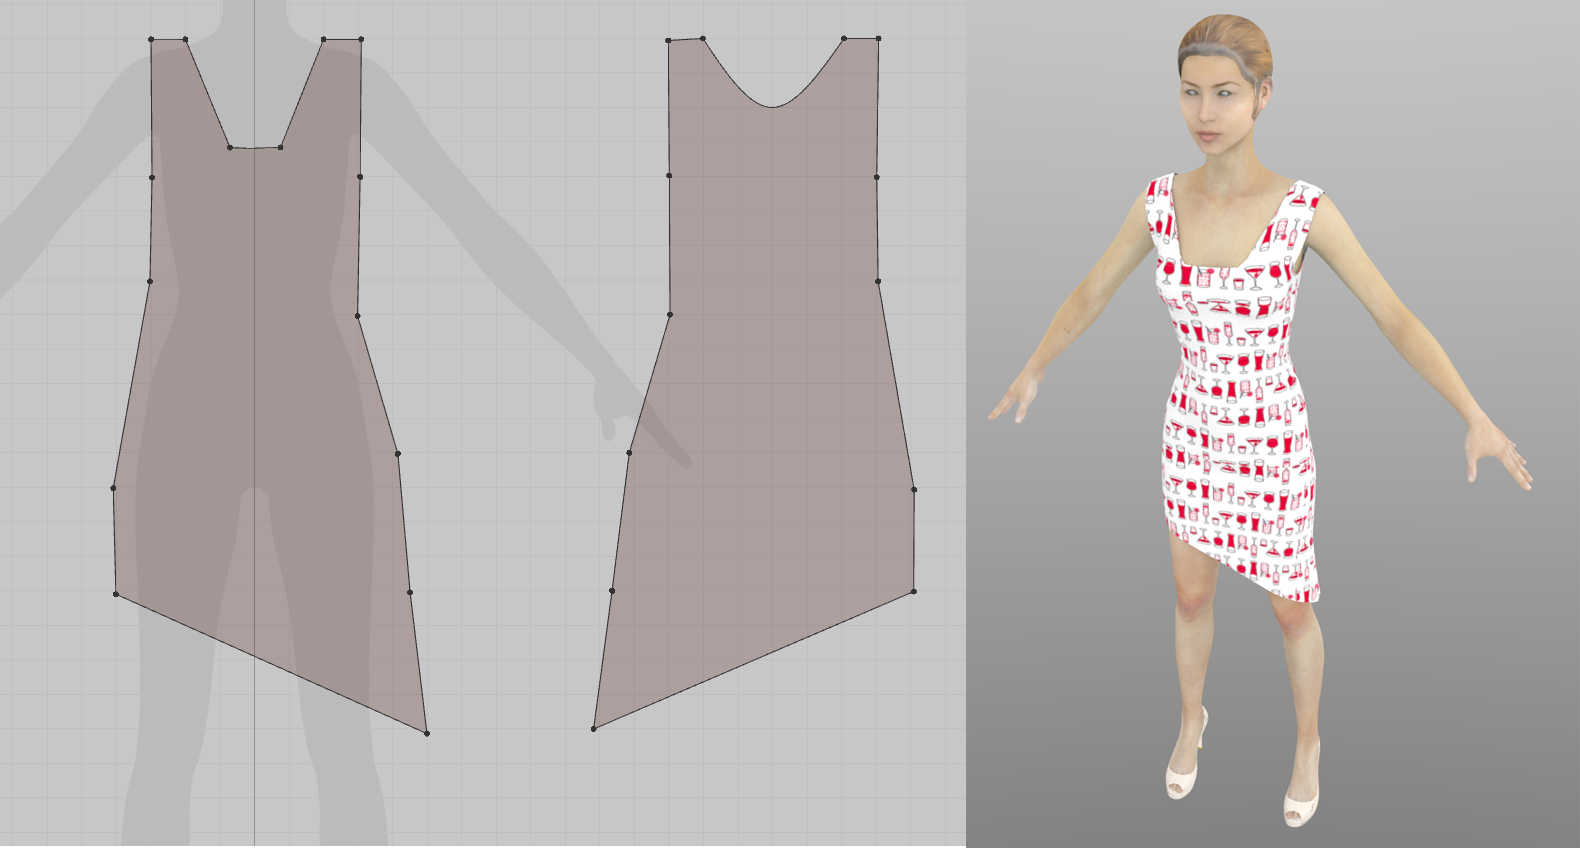Image resolution: width=1580 pixels, height=848 pixels.
Task: Select the slanted hem edge of right pattern
Action: 754,661
